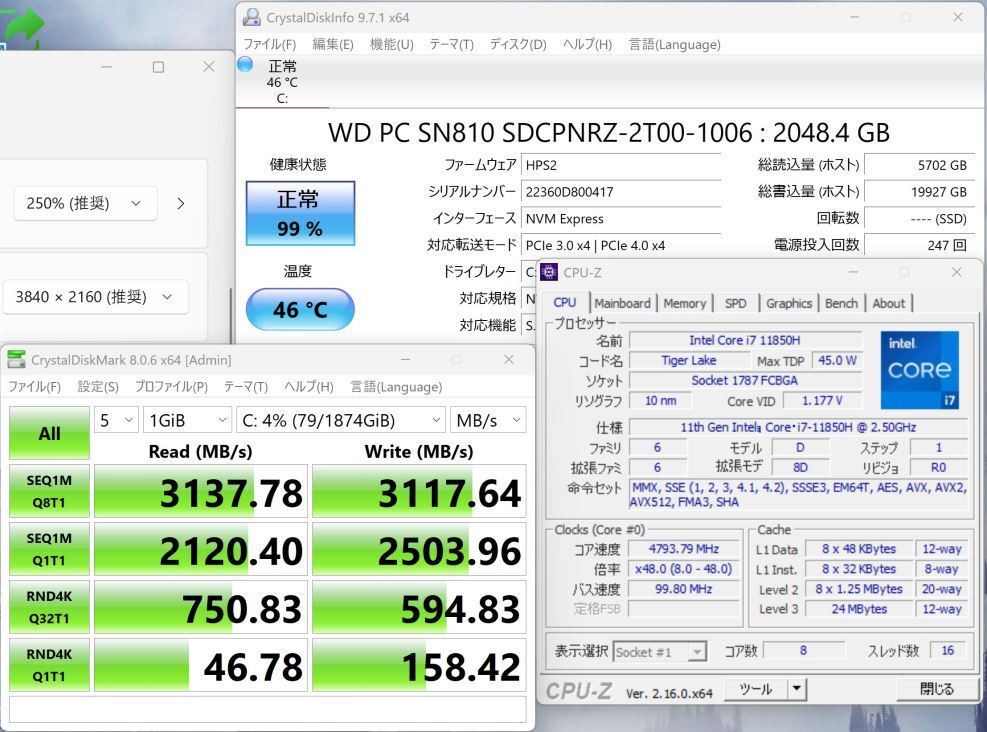987x732 pixels.
Task: Switch to the CPU tab in CPU-Z
Action: [565, 302]
